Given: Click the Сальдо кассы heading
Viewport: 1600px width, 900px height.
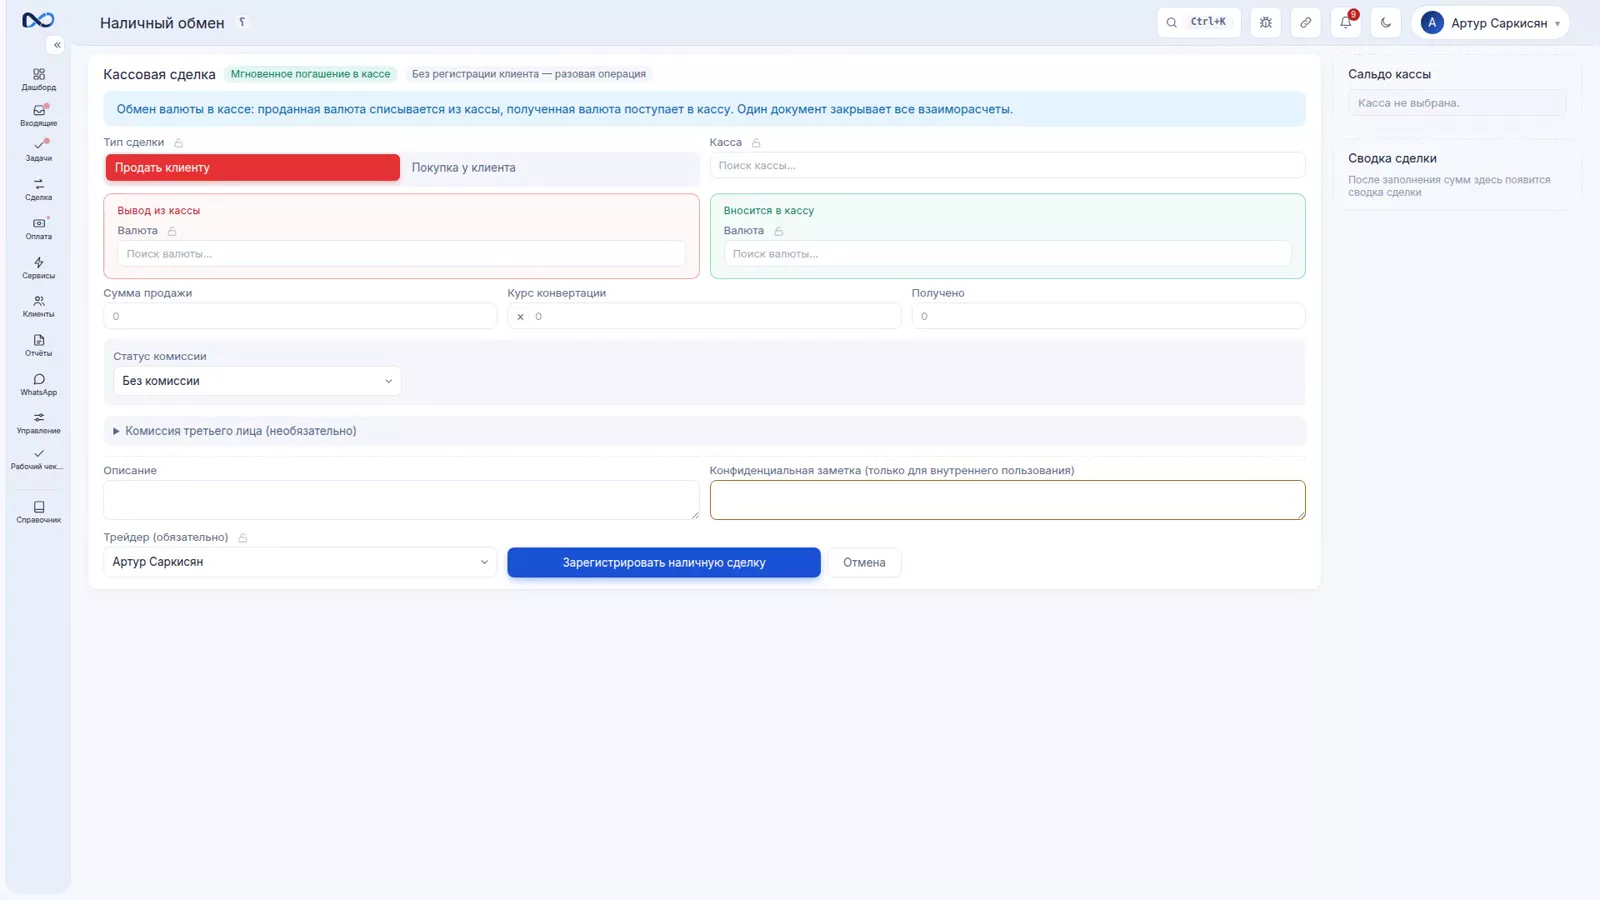Looking at the screenshot, I should click(1389, 74).
